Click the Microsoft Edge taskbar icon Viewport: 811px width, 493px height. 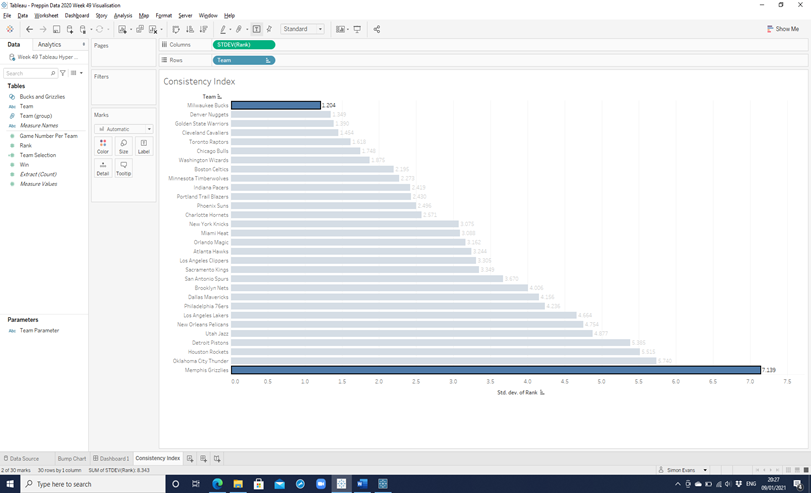pos(217,484)
